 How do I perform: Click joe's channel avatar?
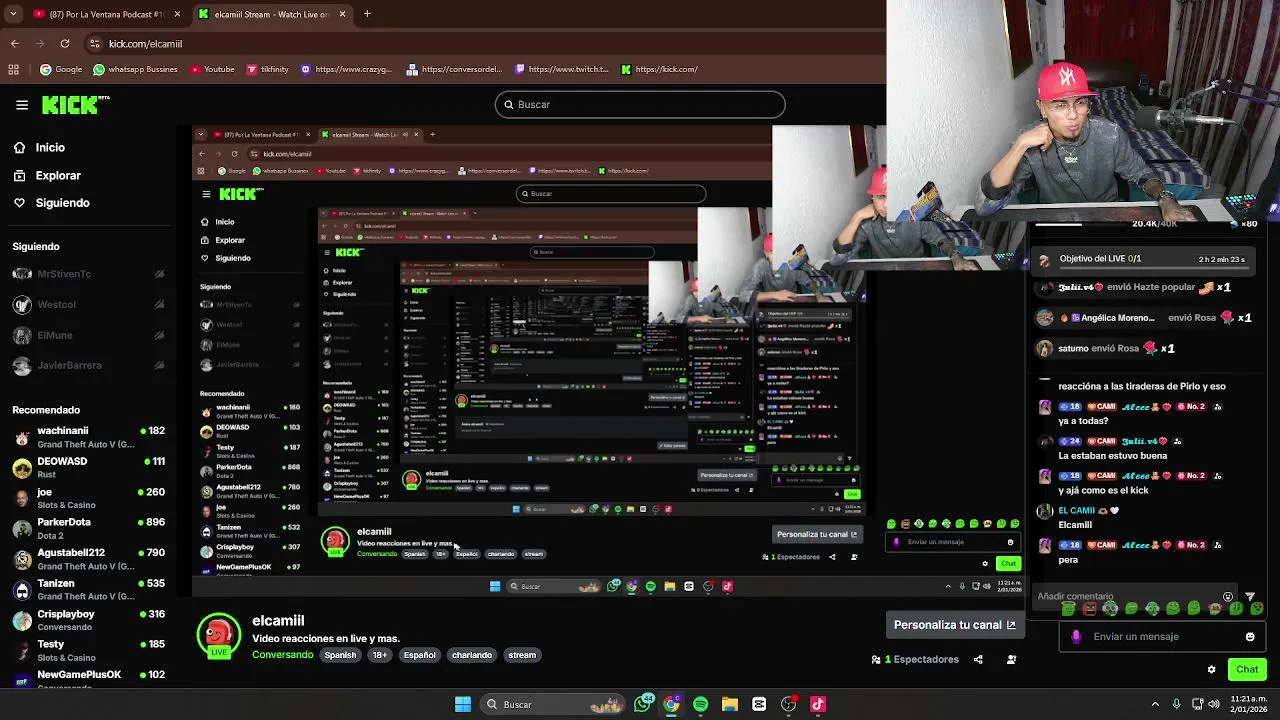[x=22, y=498]
